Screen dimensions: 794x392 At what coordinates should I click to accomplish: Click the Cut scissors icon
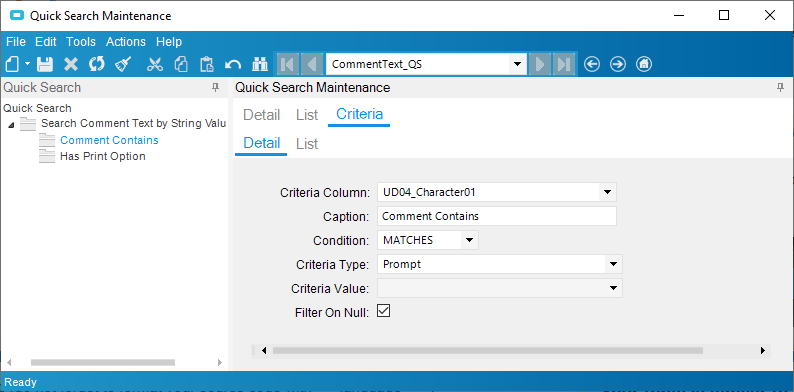155,64
